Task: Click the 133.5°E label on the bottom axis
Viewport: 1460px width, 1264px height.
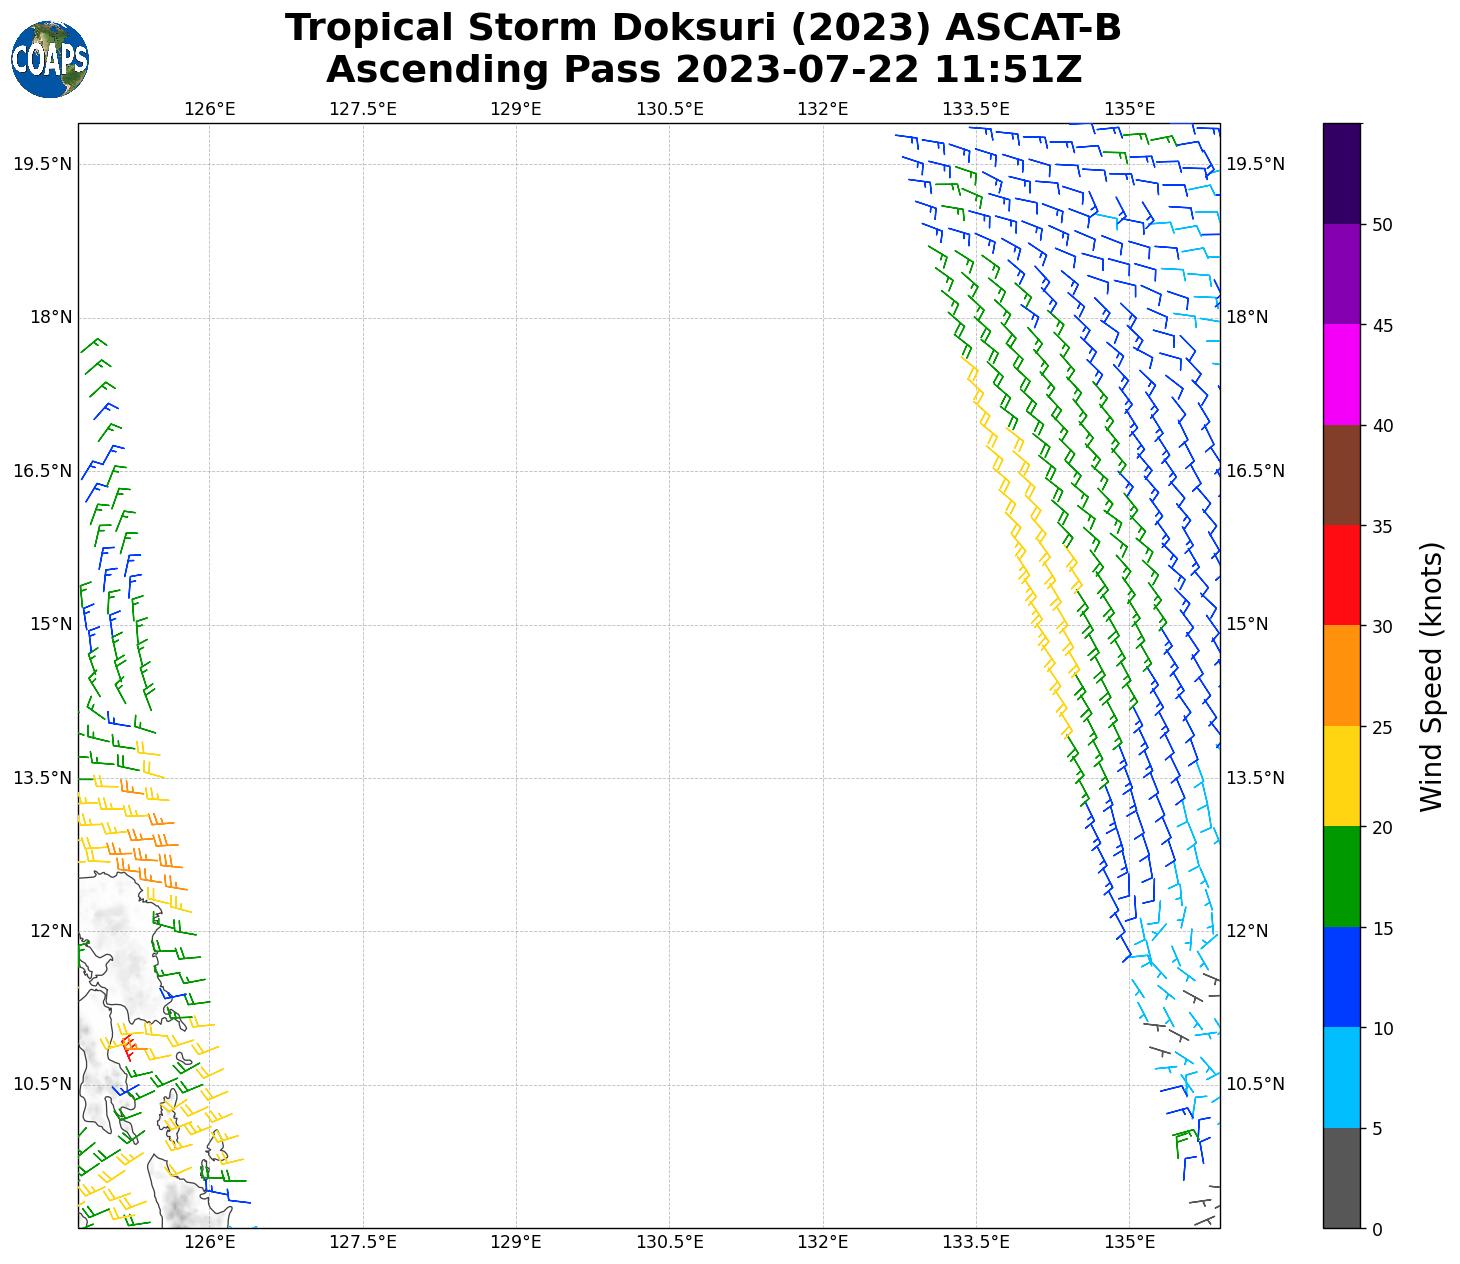Action: coord(975,1243)
